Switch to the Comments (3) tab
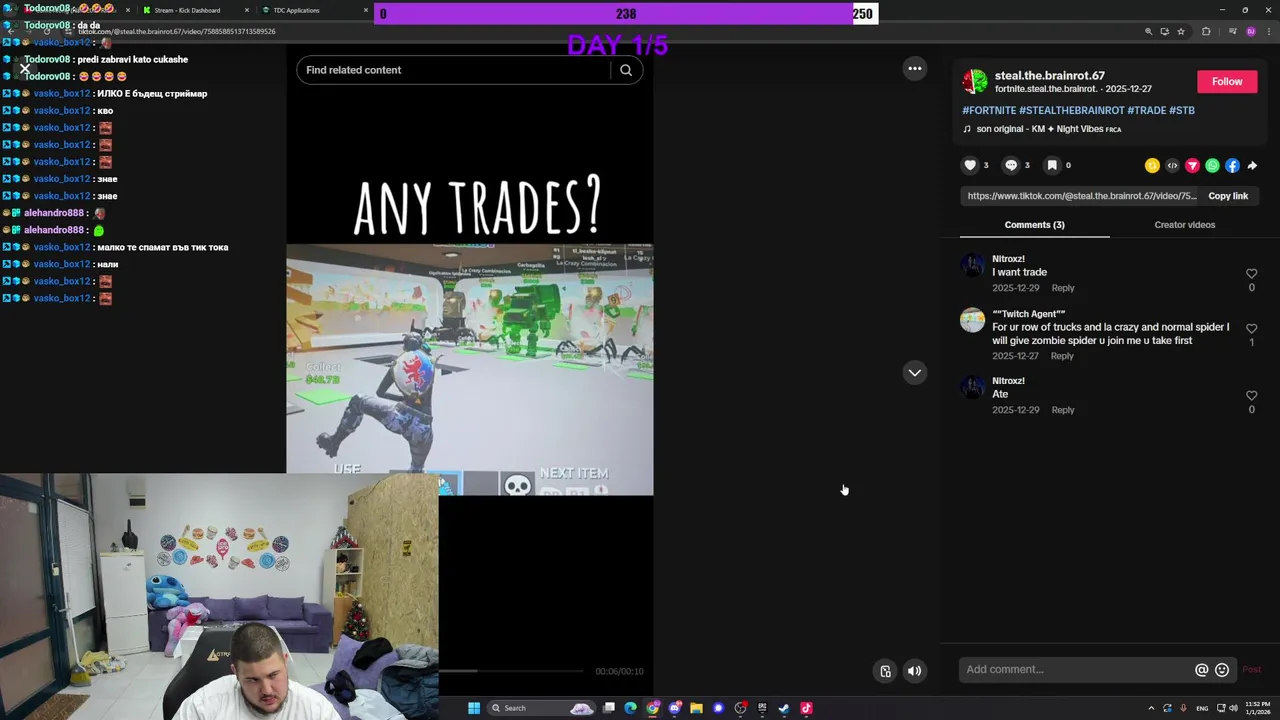 1034,225
